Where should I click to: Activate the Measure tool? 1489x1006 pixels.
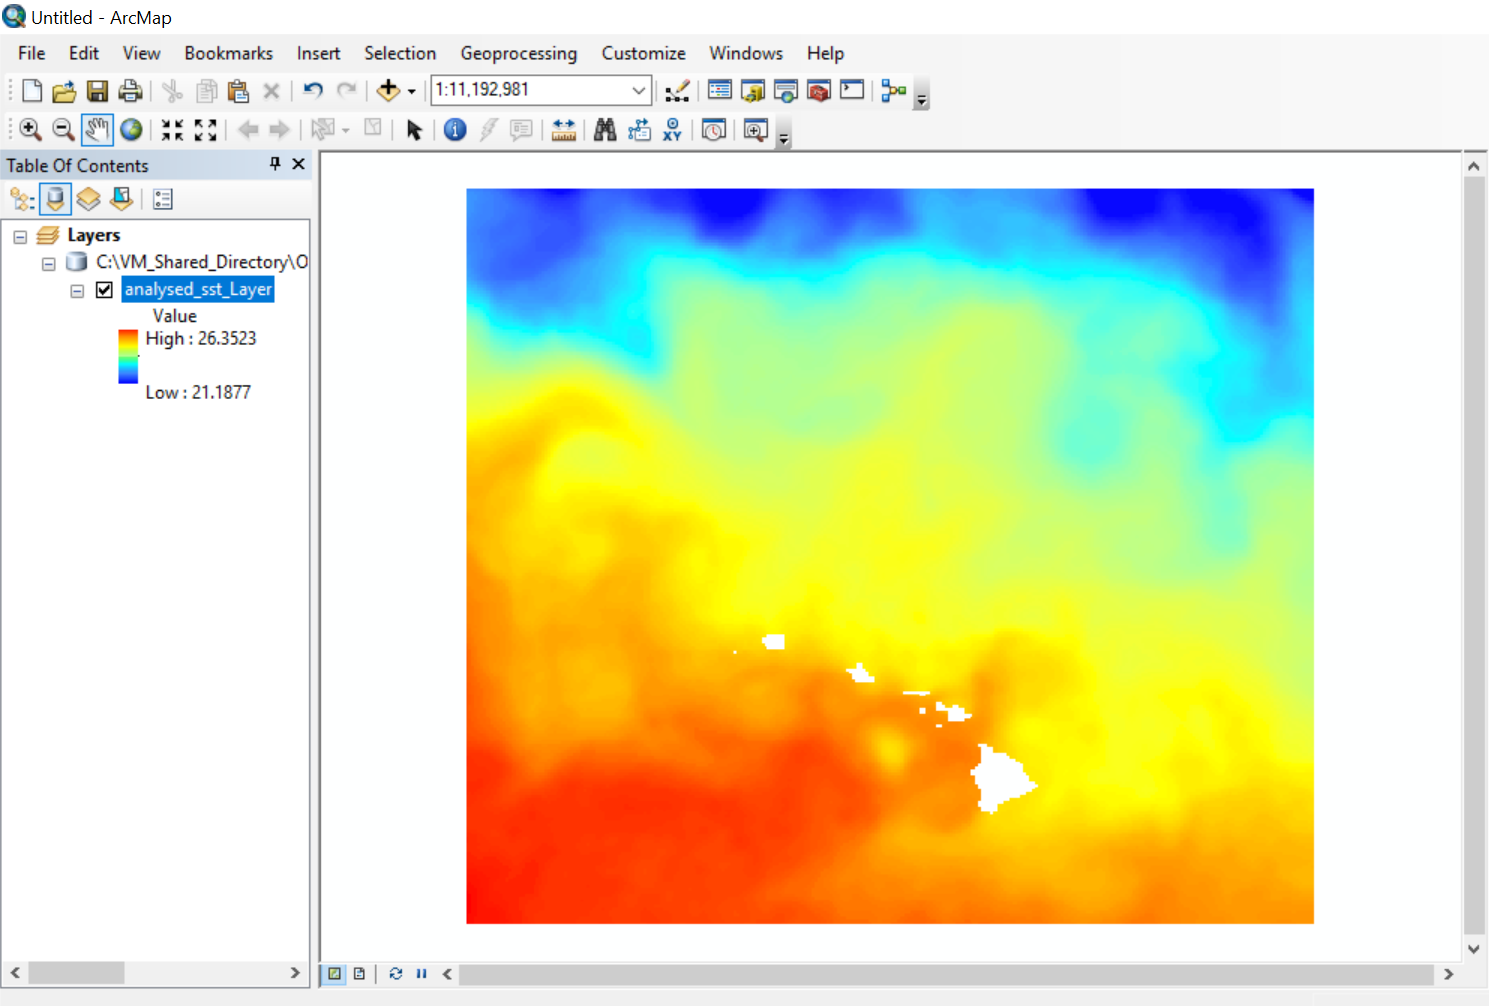coord(564,130)
